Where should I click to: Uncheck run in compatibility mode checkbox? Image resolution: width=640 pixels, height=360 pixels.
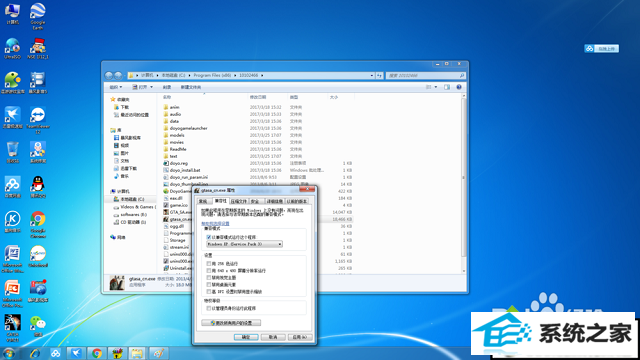[209, 237]
